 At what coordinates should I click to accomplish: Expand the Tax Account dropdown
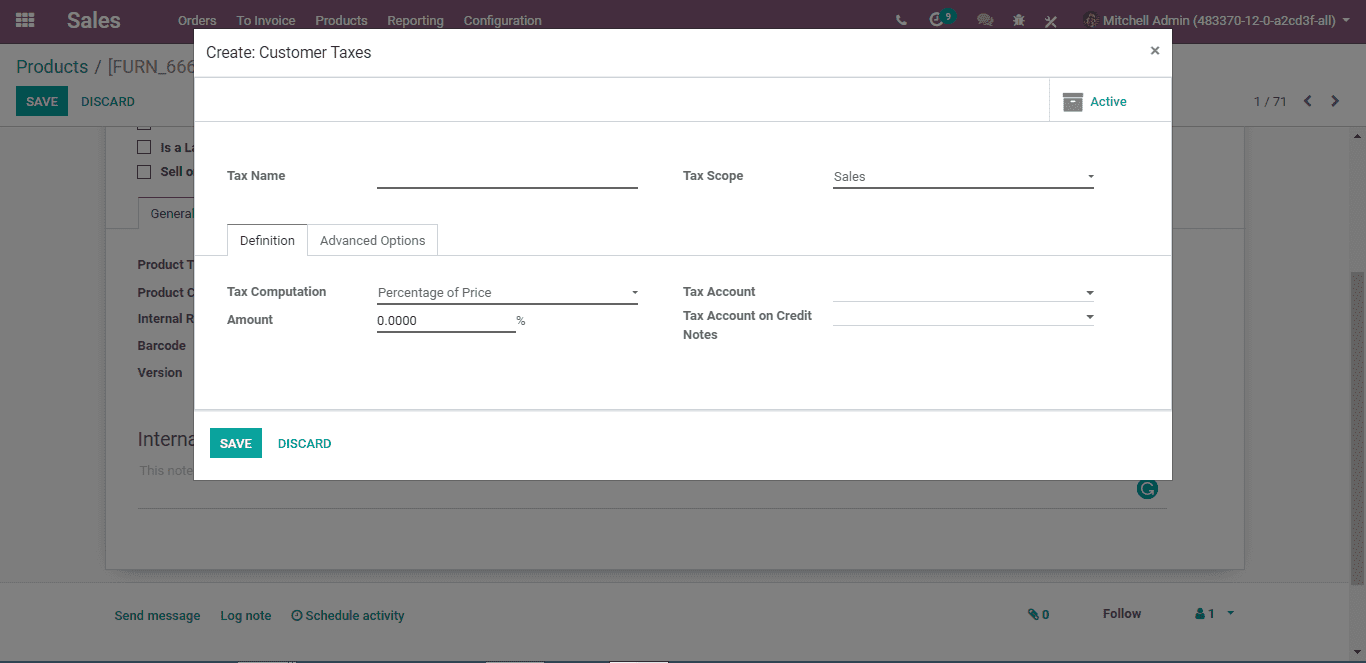963,292
